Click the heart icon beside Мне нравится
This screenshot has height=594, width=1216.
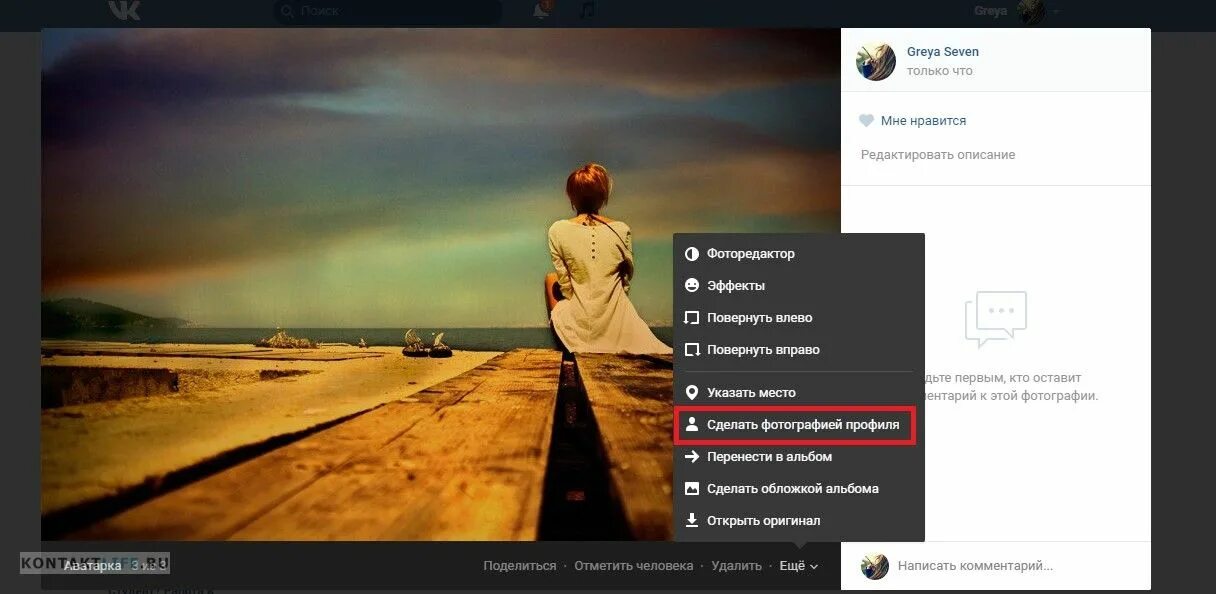click(867, 121)
